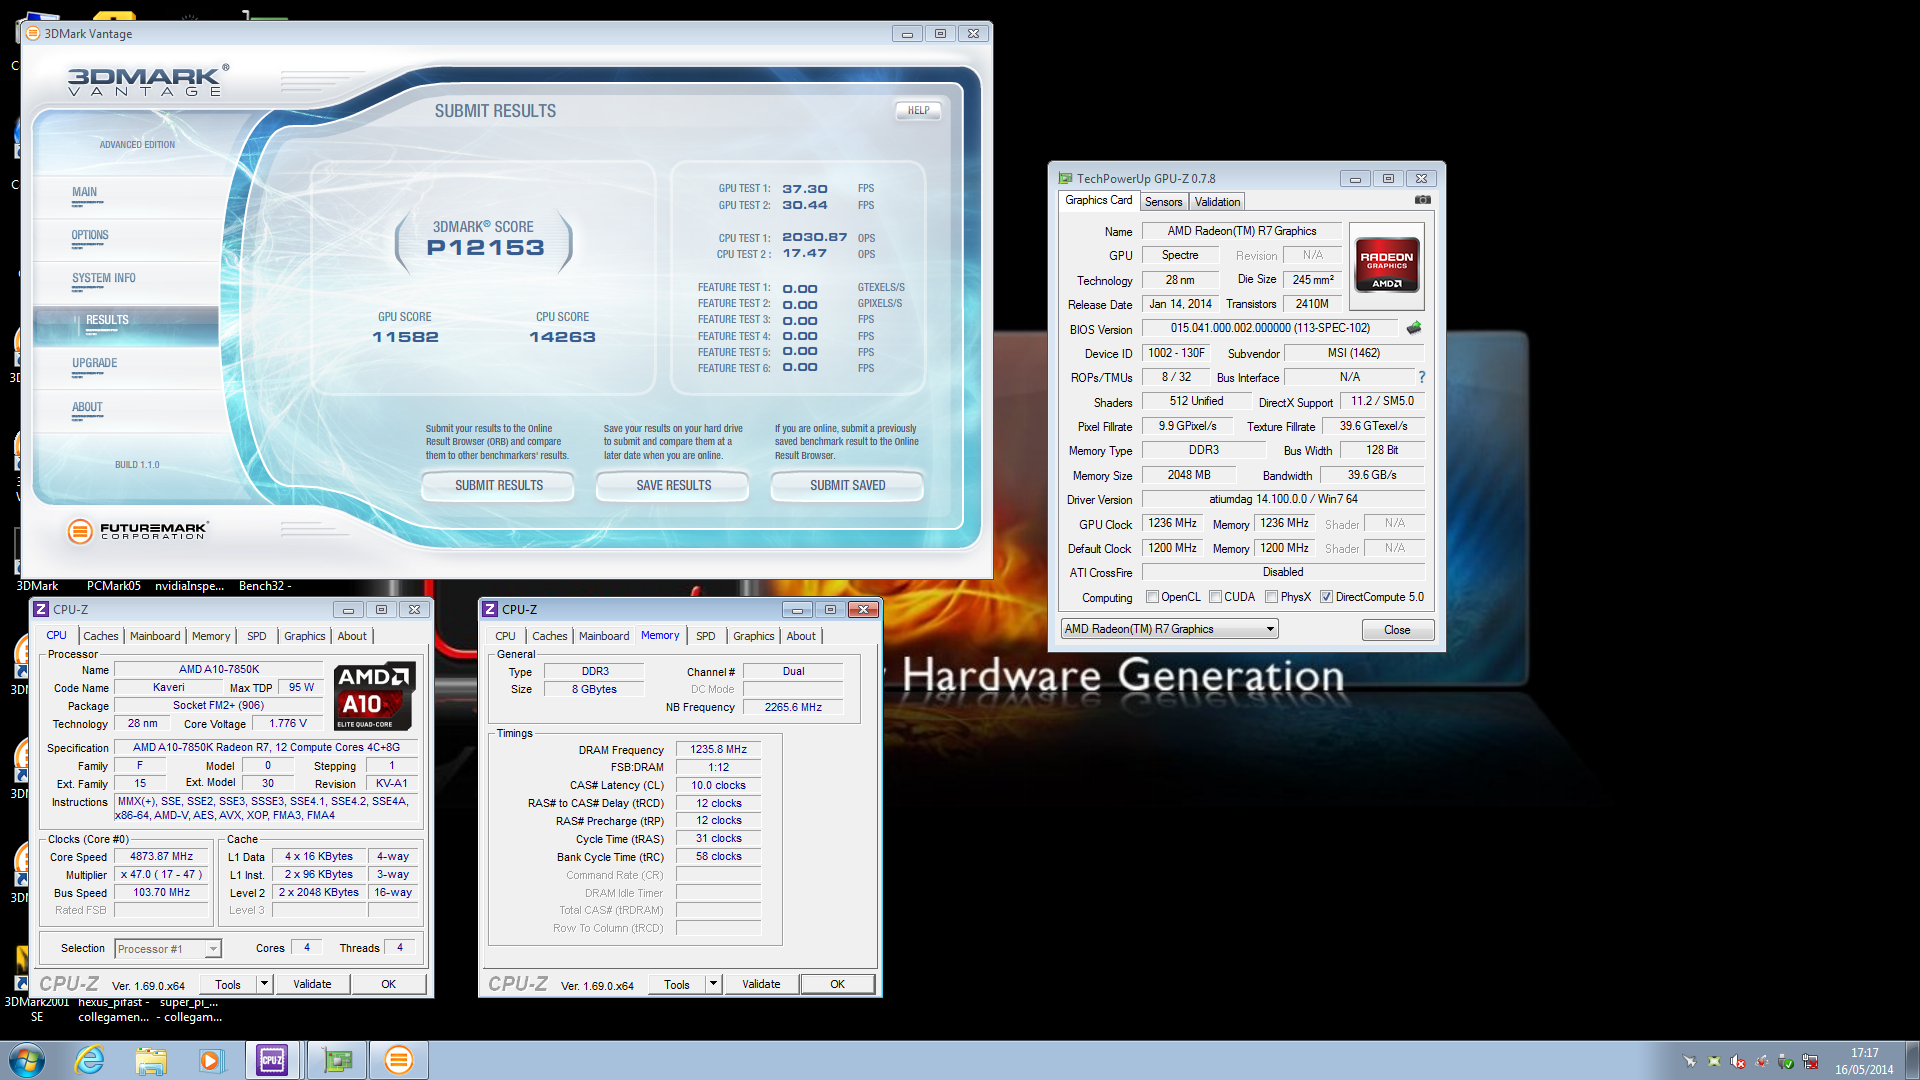Expand Tools dropdown arrow in left CPU-Z
The width and height of the screenshot is (1920, 1080).
pyautogui.click(x=264, y=984)
